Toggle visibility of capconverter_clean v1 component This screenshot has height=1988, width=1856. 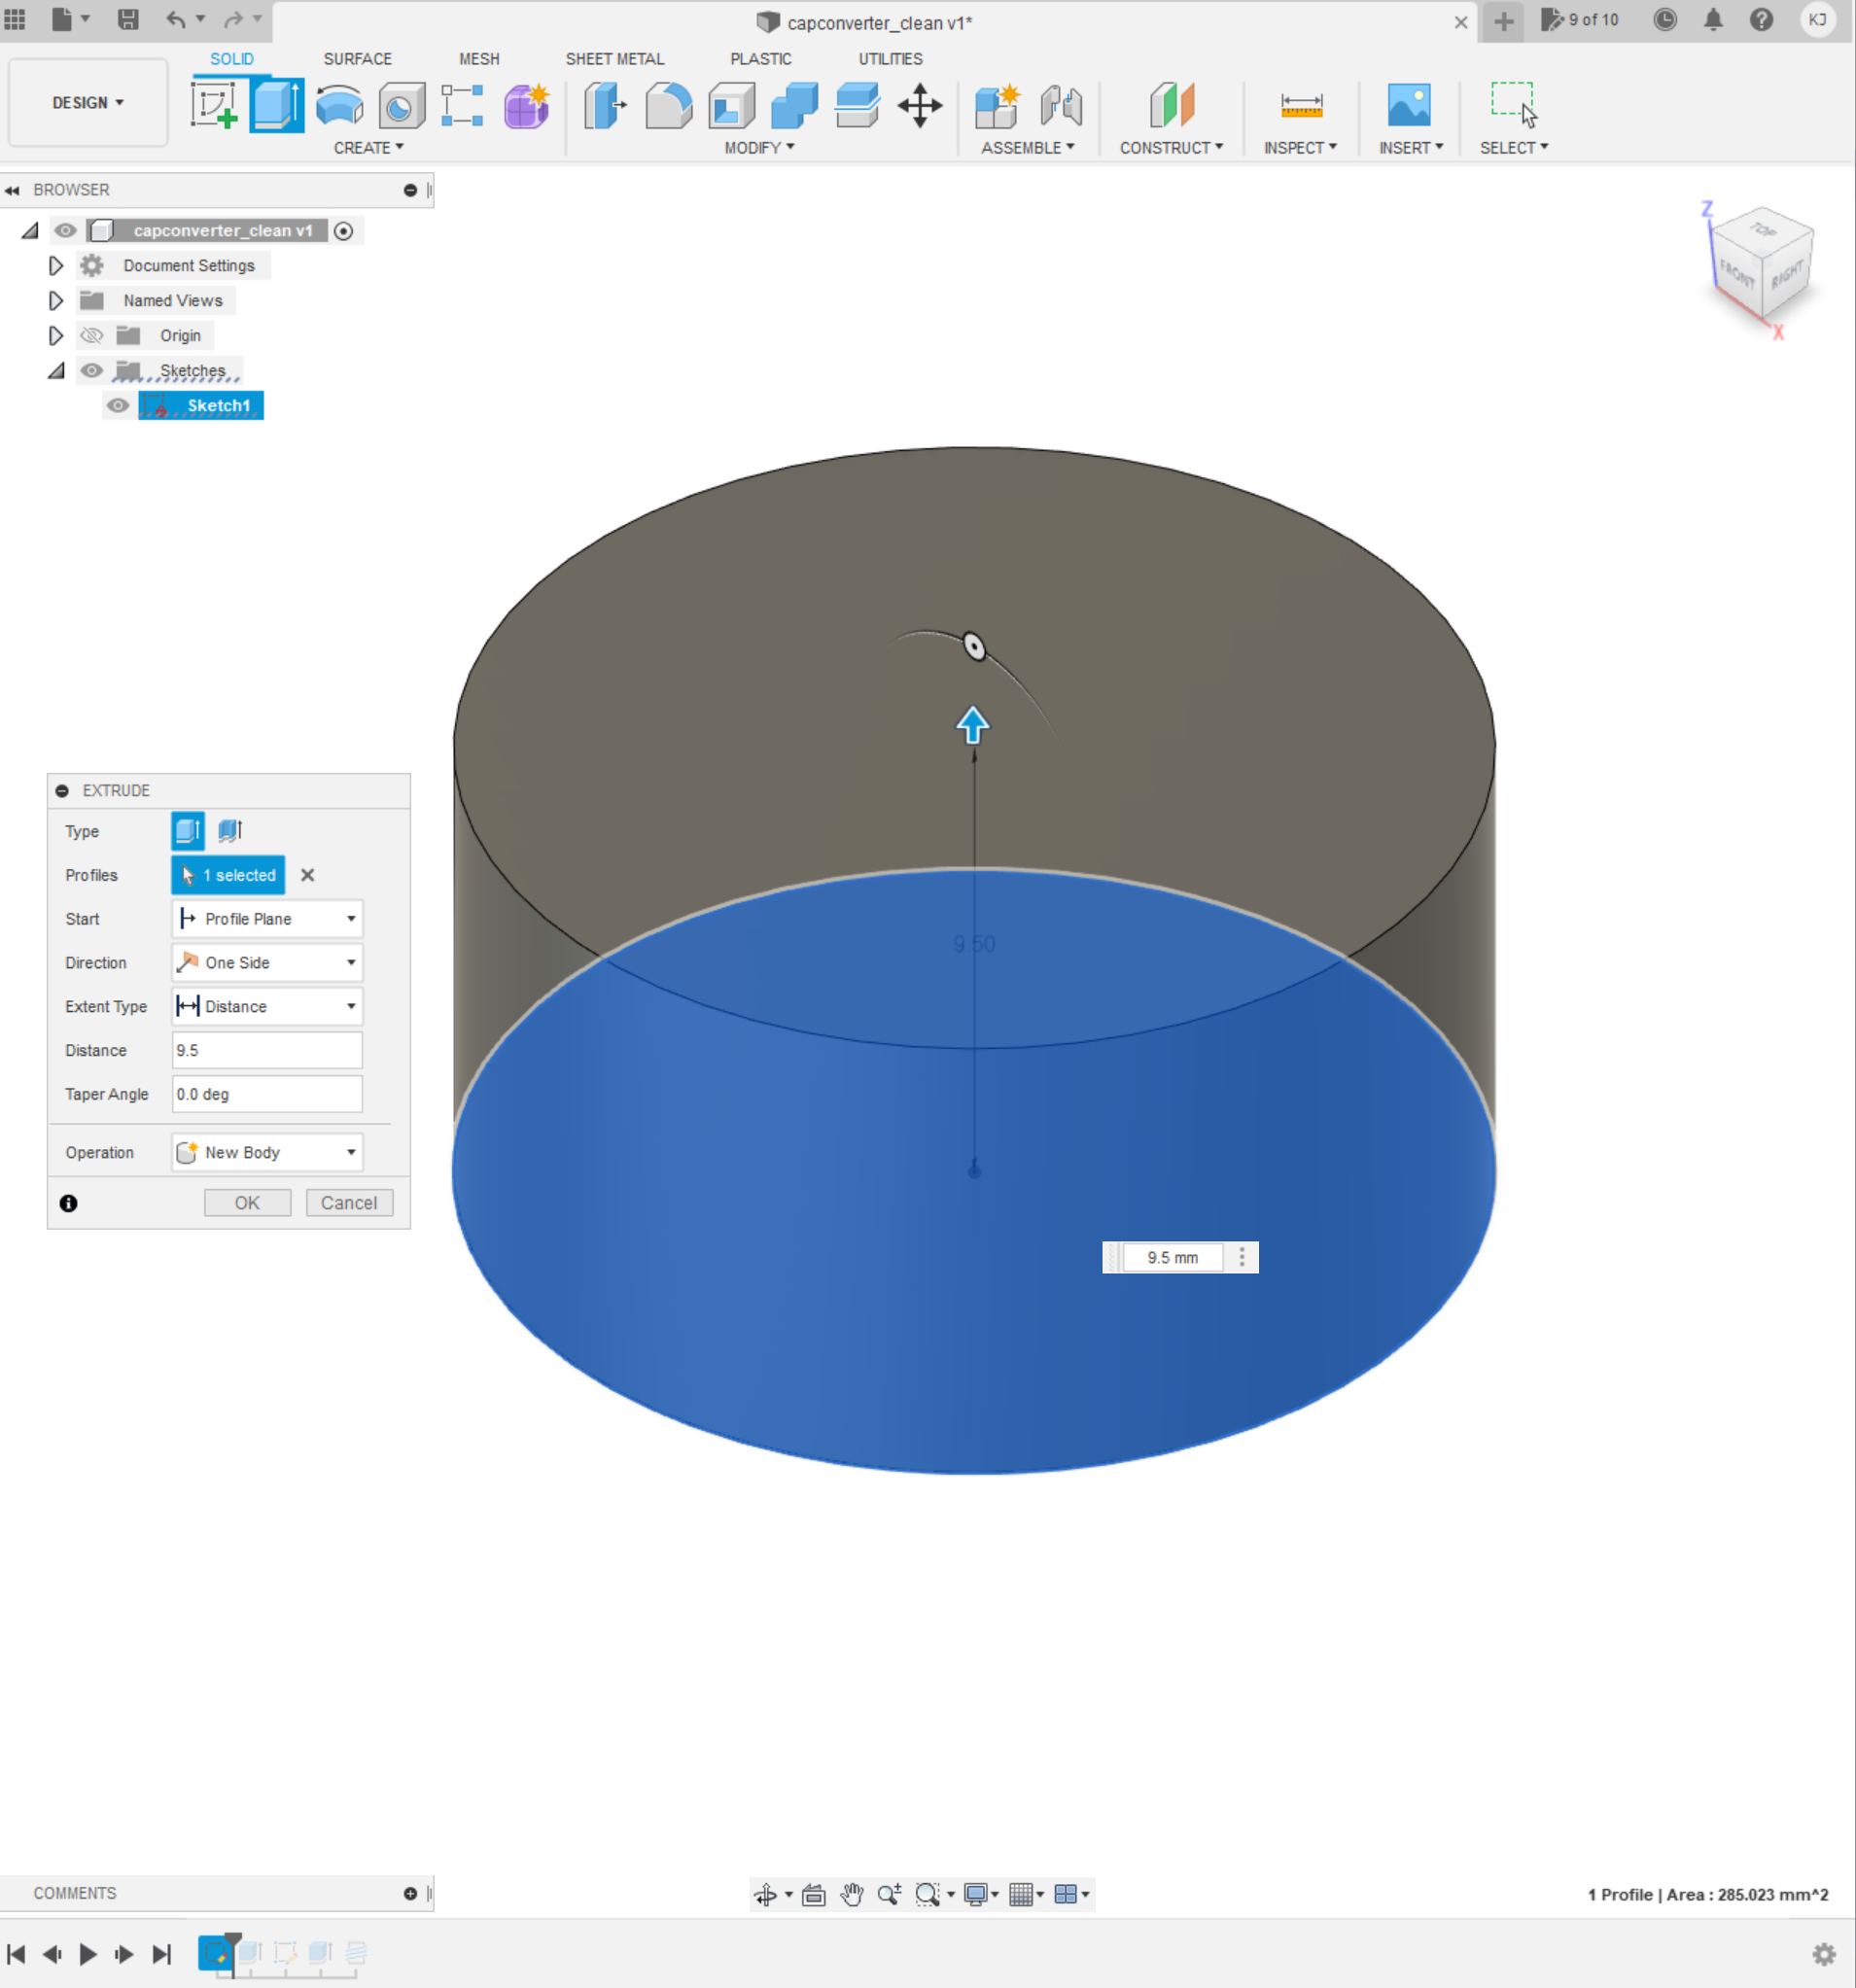pyautogui.click(x=66, y=231)
